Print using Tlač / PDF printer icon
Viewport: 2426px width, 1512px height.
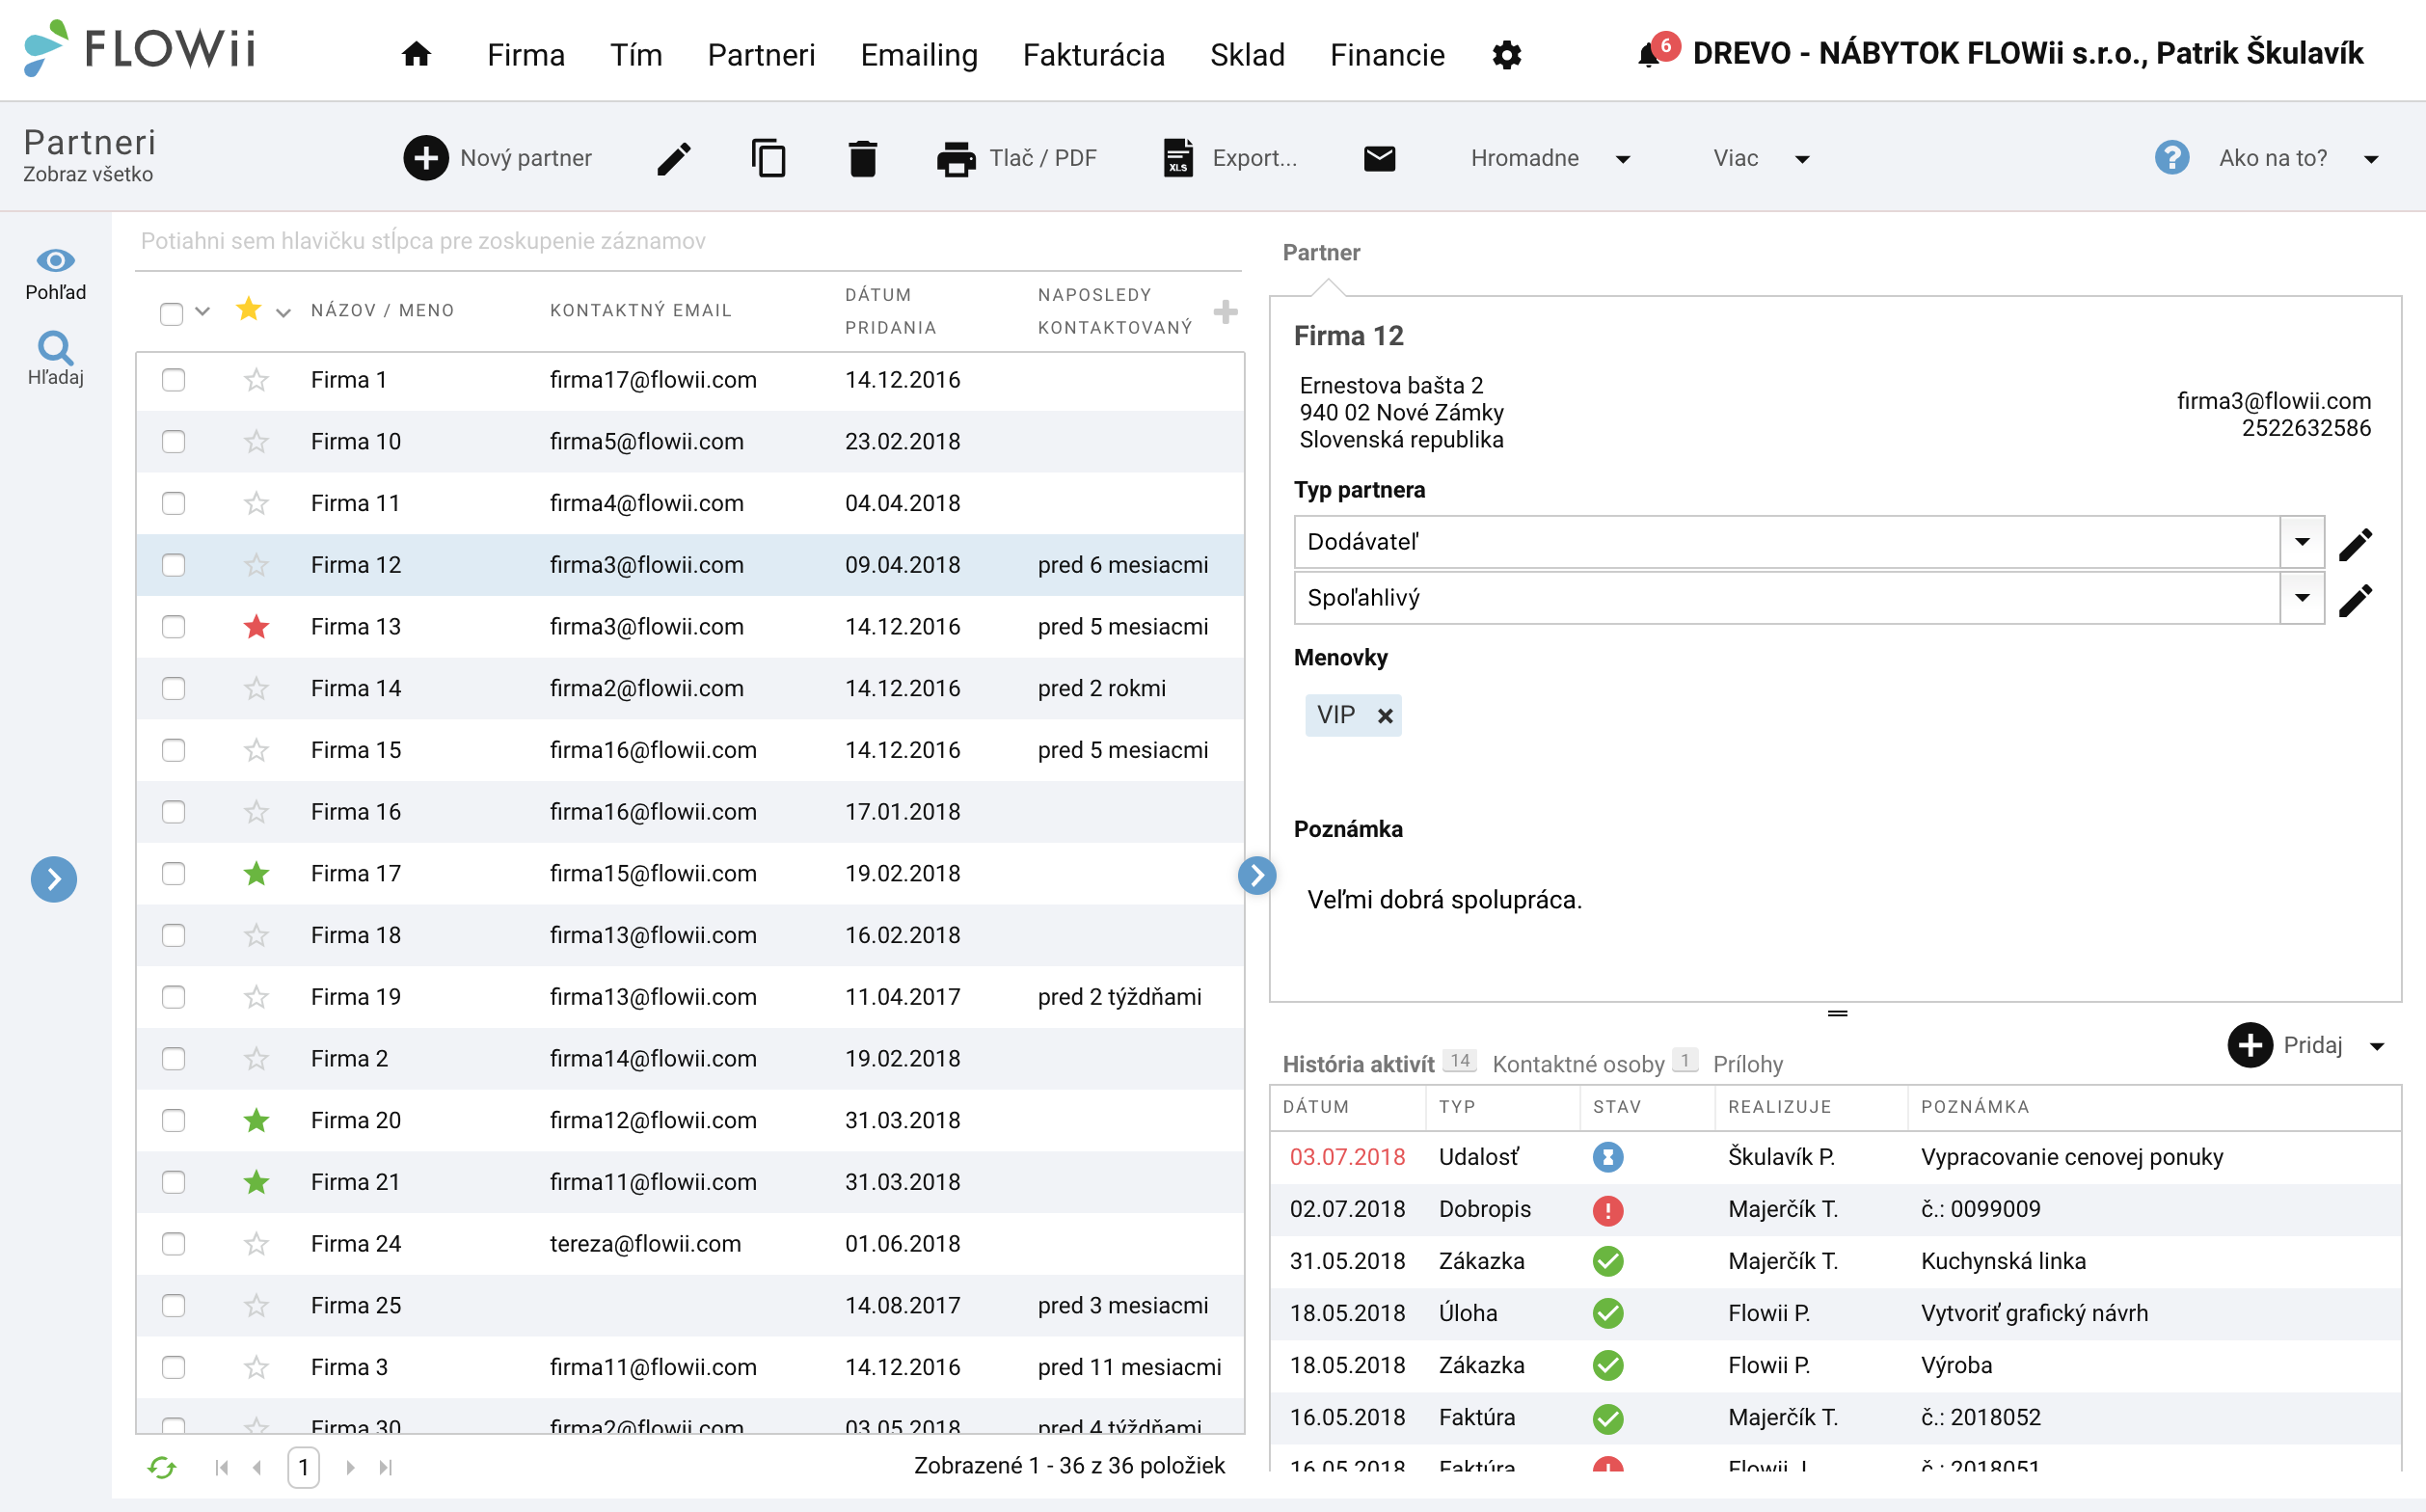(956, 158)
